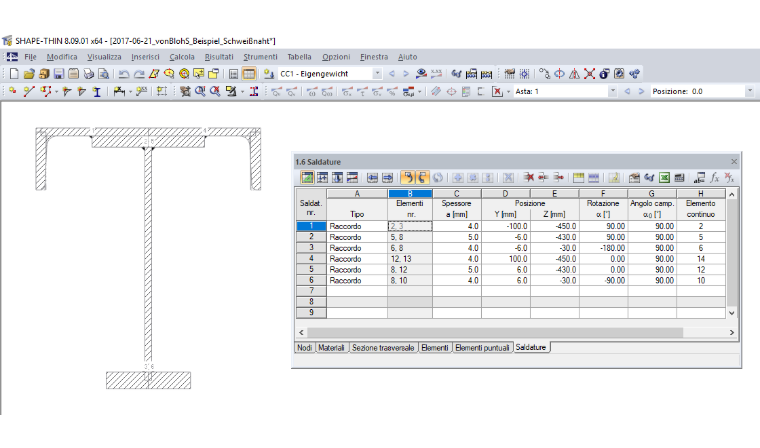The image size is (760, 448).
Task: Click scroll right arrow in Saldature table
Action: (x=732, y=332)
